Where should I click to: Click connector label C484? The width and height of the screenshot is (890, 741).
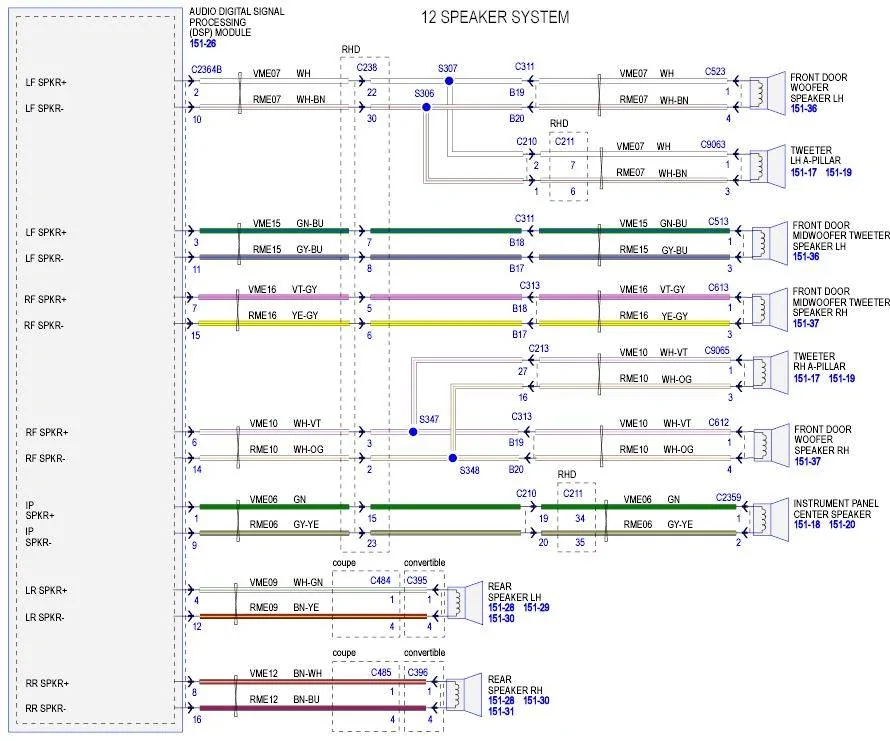click(x=380, y=580)
